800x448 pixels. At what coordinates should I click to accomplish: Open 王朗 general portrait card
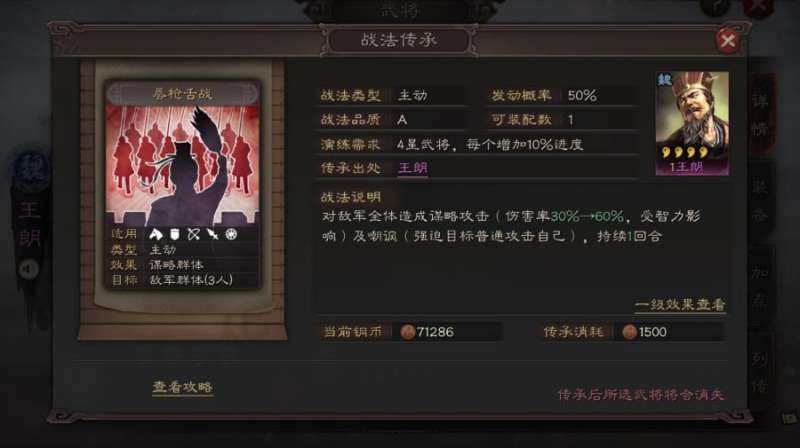coord(692,123)
